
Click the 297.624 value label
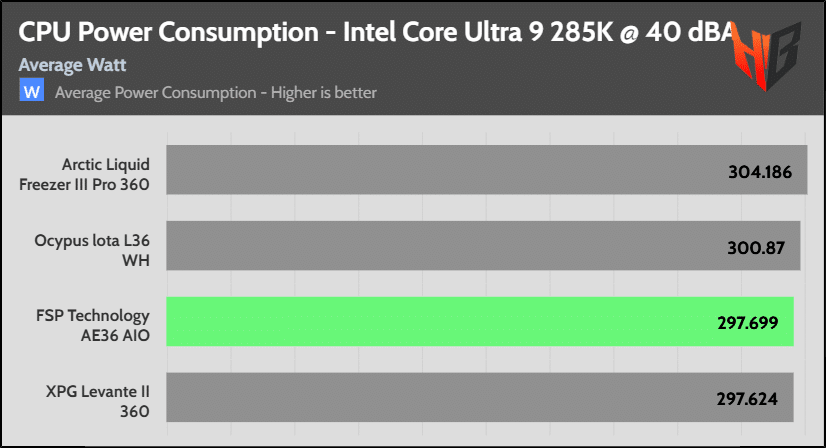pos(747,399)
